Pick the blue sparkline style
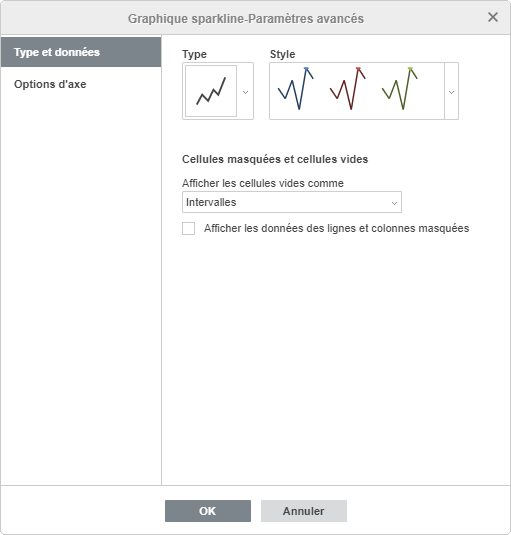 tap(296, 89)
